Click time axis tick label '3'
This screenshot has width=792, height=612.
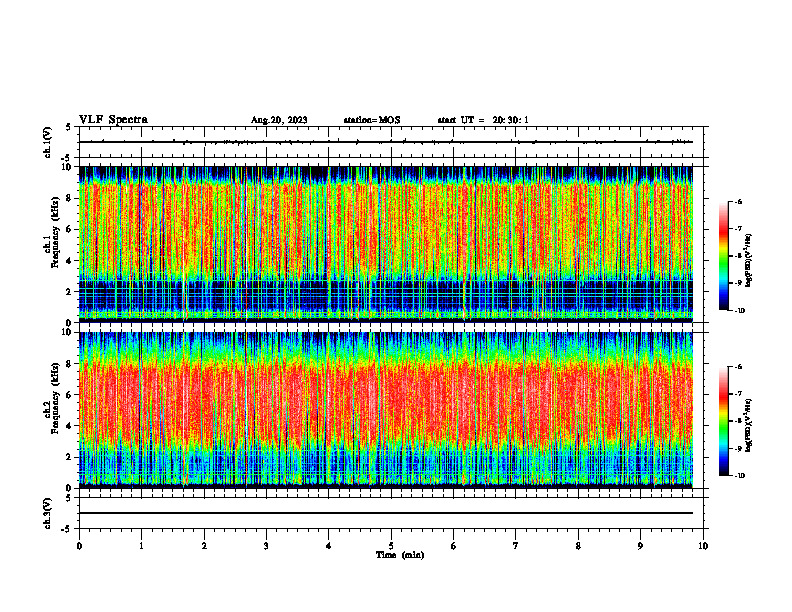pyautogui.click(x=266, y=546)
